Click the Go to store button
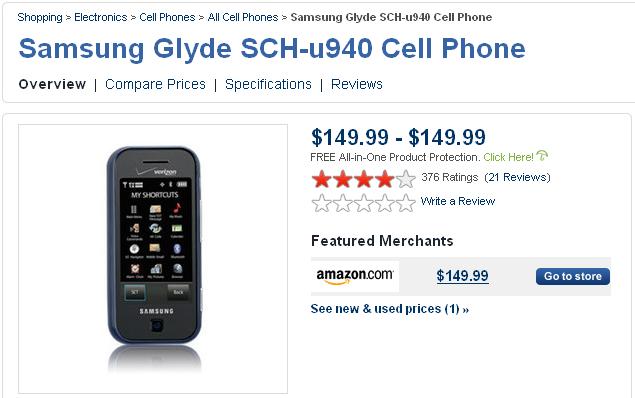The width and height of the screenshot is (635, 398). [573, 276]
